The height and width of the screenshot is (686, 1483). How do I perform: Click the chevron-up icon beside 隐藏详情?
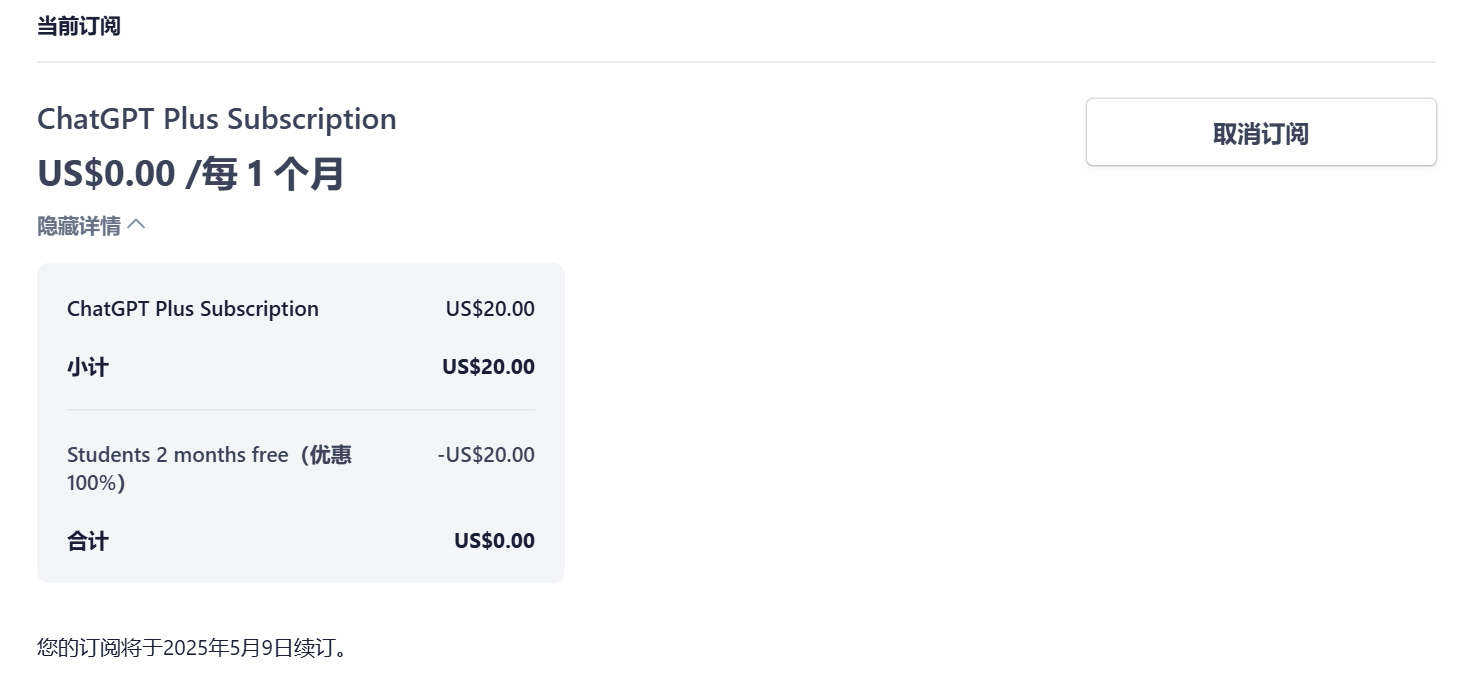pyautogui.click(x=137, y=225)
